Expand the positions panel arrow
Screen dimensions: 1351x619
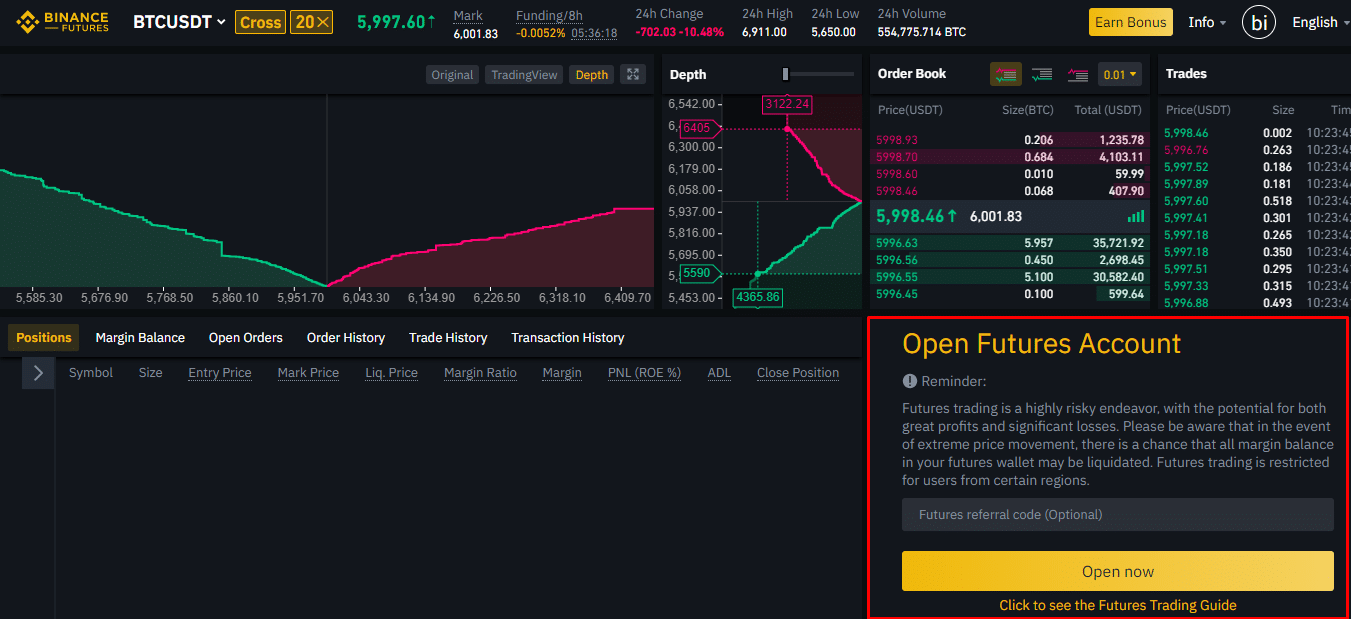pyautogui.click(x=38, y=373)
